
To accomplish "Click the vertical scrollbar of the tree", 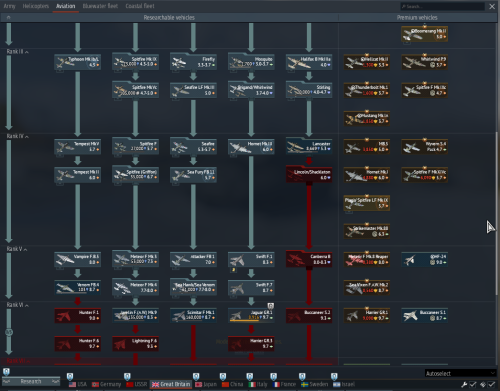I will click(x=496, y=213).
